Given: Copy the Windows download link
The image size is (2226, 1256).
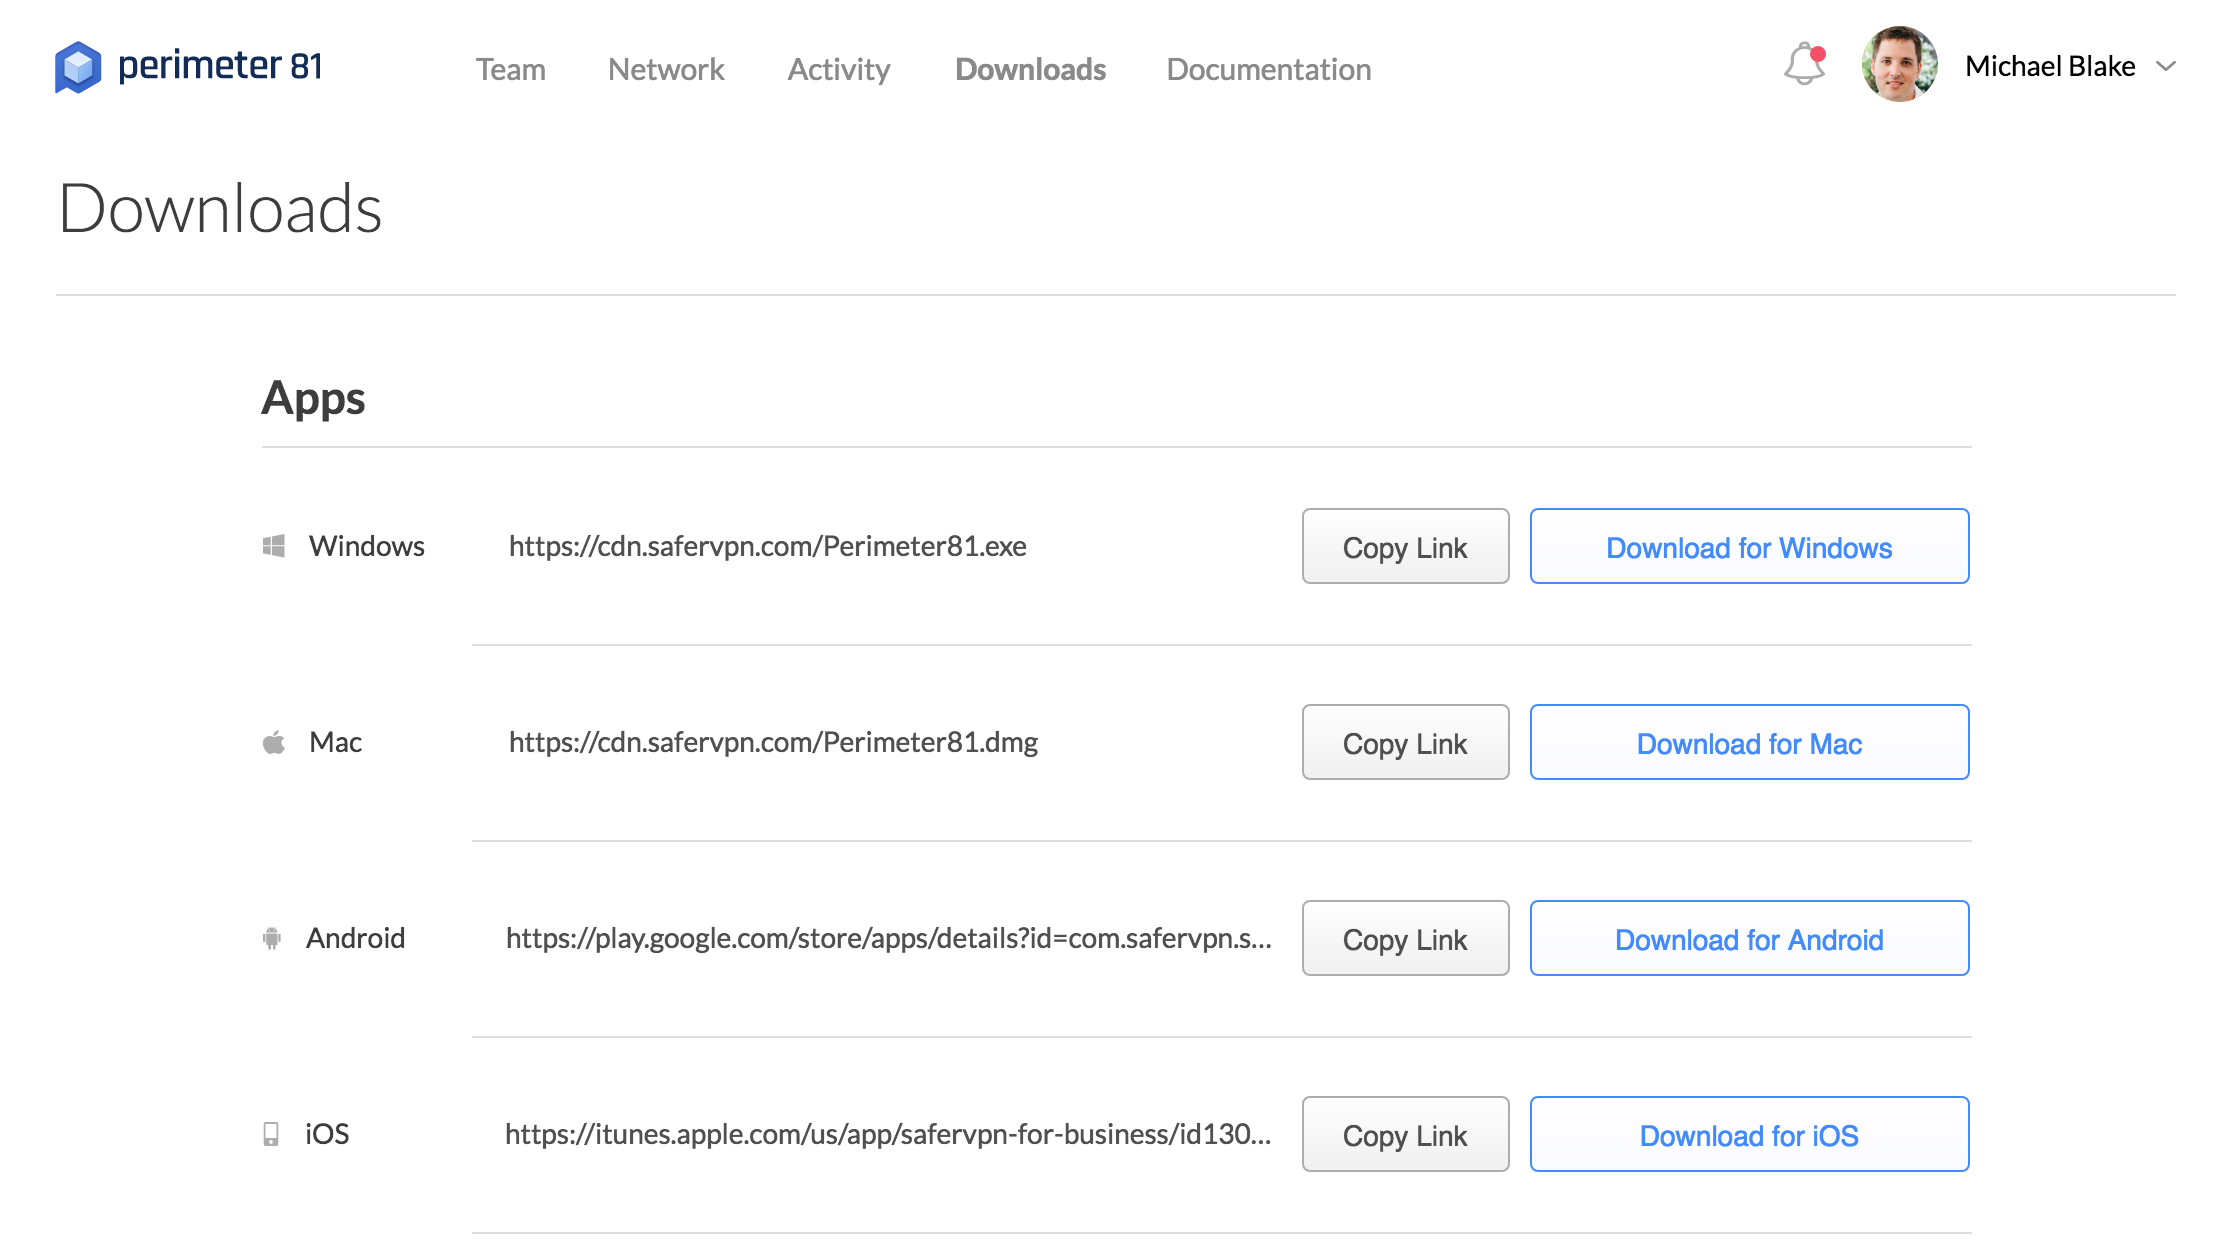Looking at the screenshot, I should click(1405, 547).
